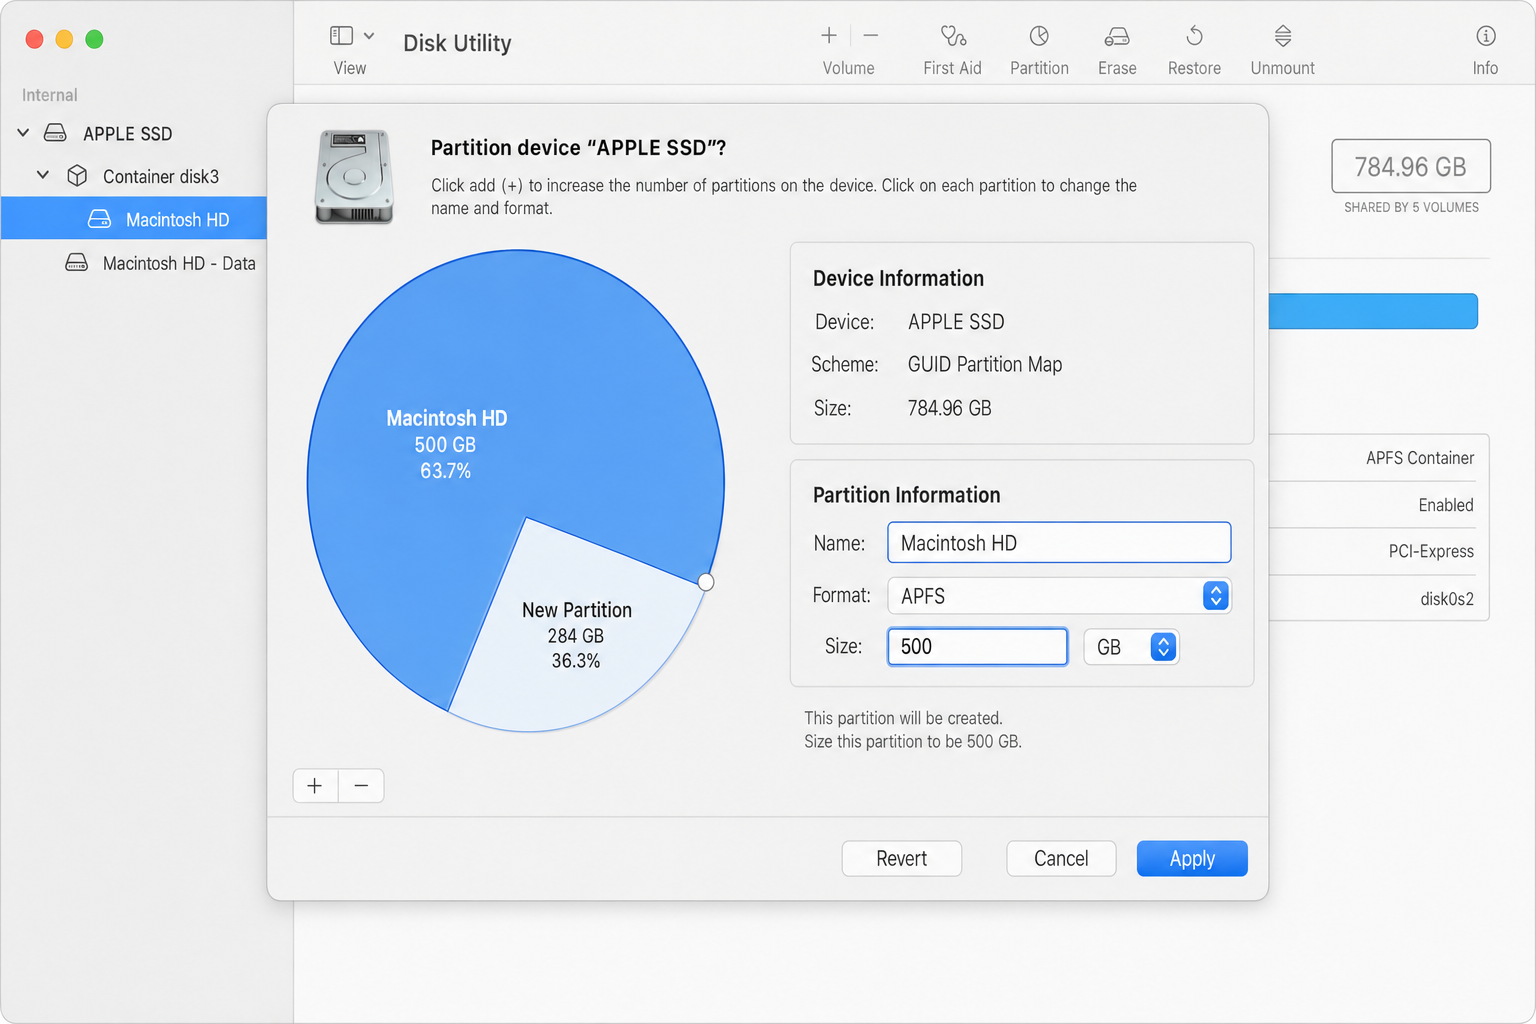
Task: Click the Erase toolbar icon
Action: coord(1117,37)
